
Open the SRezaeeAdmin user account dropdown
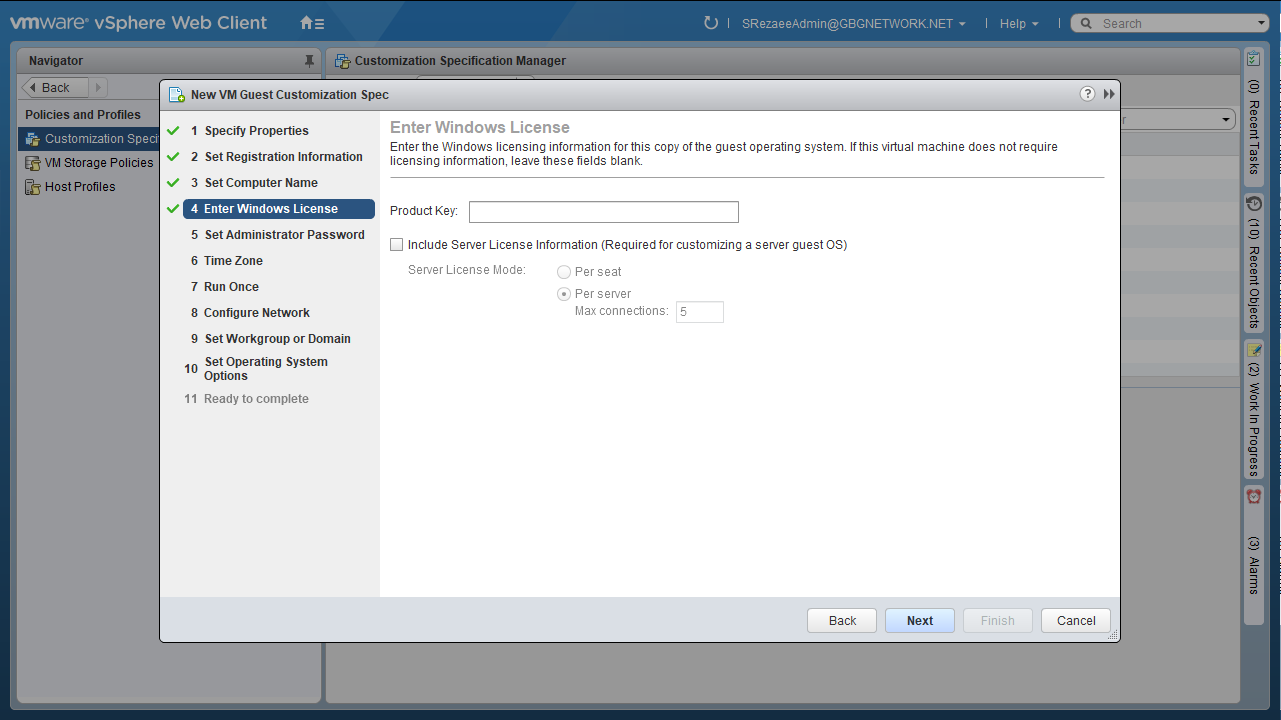point(853,24)
